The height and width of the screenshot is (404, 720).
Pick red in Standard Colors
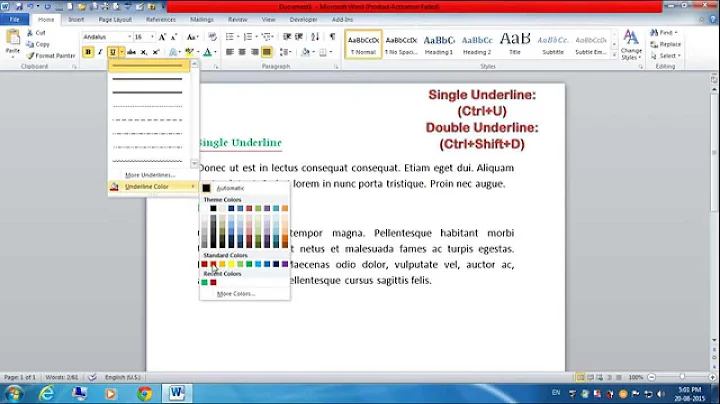pos(213,264)
